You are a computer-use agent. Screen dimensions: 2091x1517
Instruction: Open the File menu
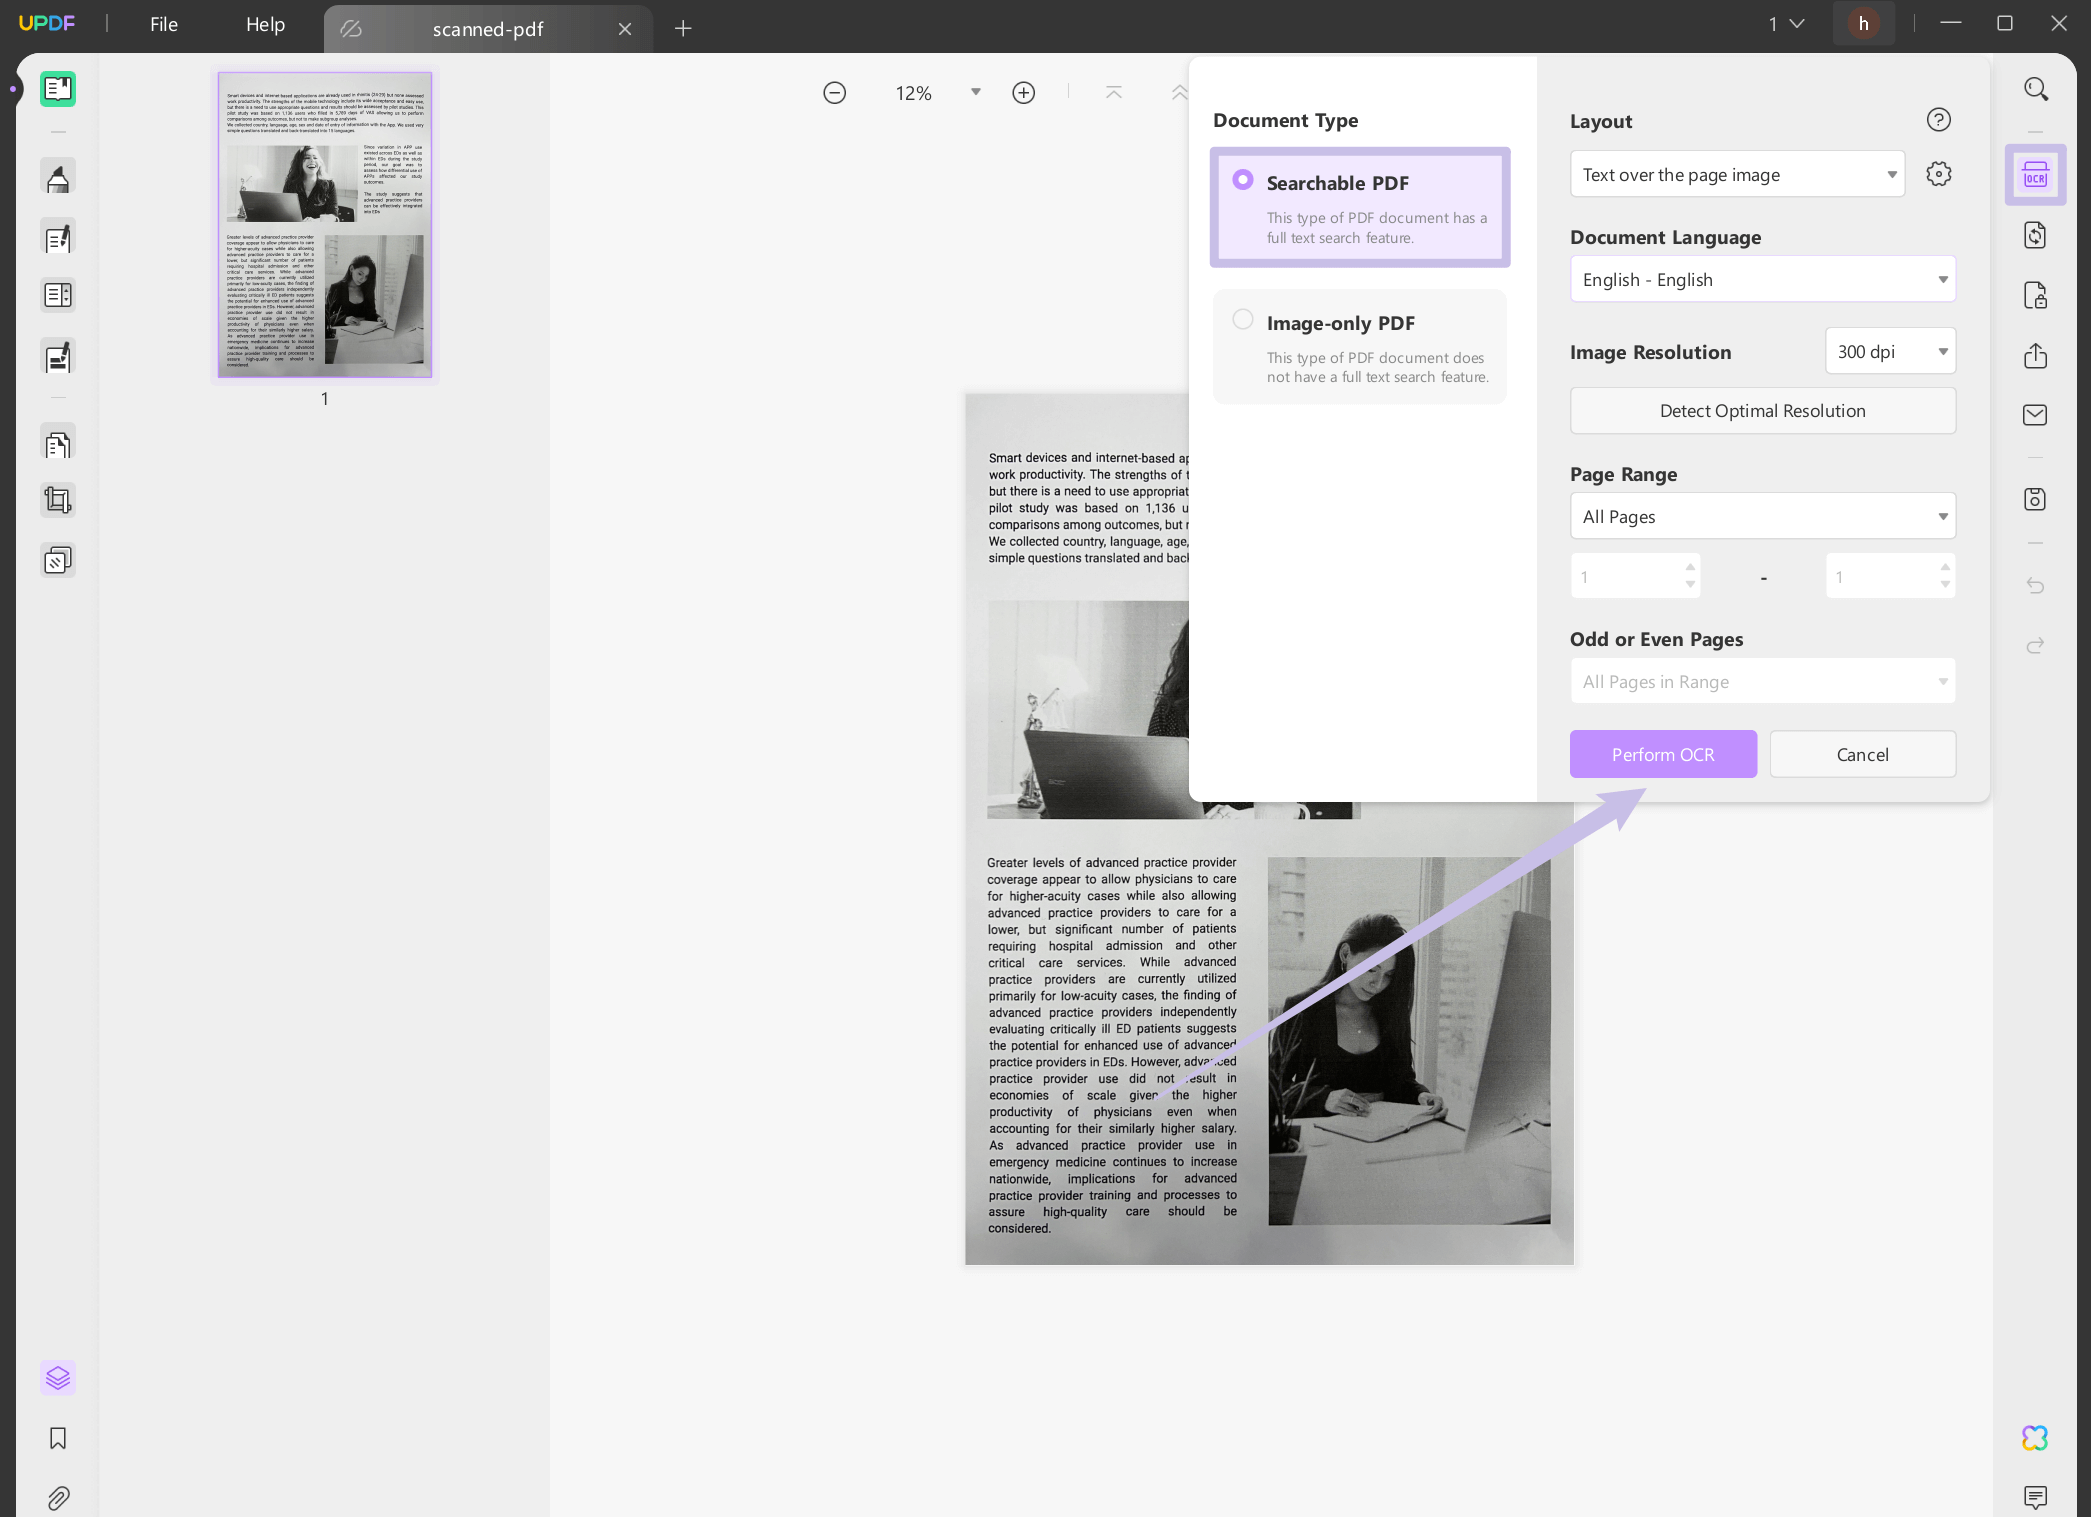coord(163,25)
